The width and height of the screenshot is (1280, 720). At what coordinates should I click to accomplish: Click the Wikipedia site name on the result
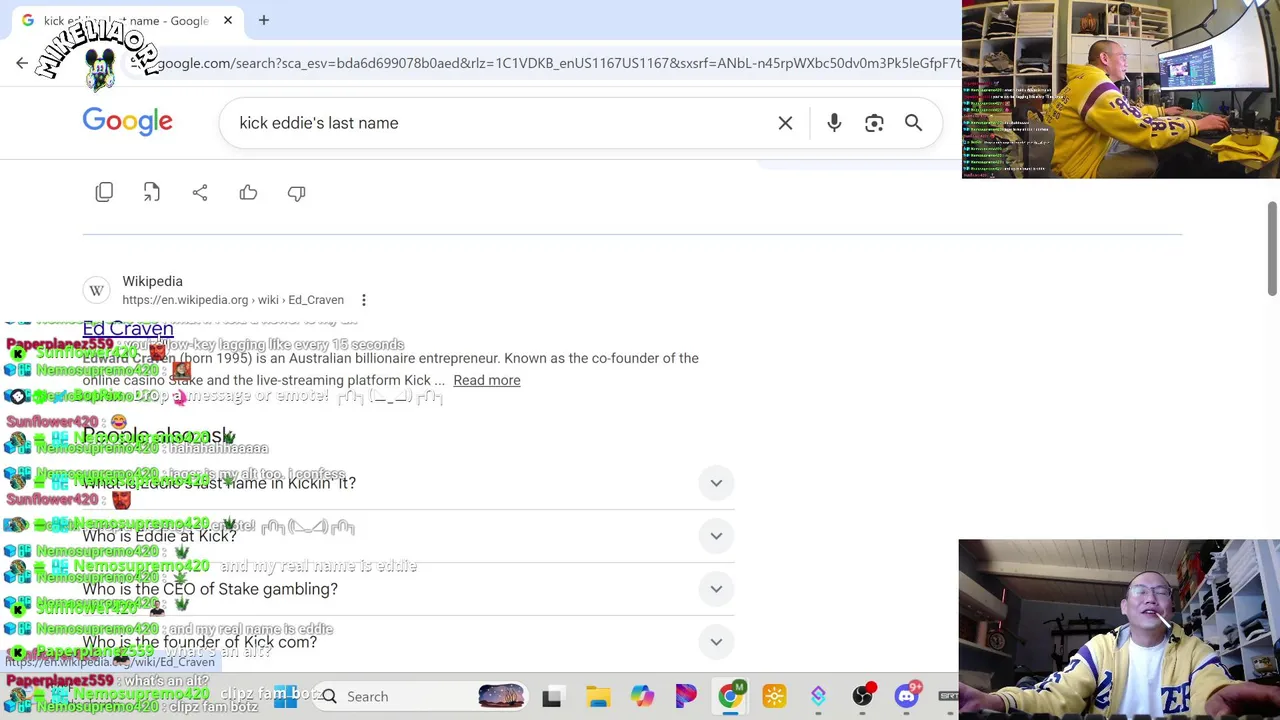point(152,281)
